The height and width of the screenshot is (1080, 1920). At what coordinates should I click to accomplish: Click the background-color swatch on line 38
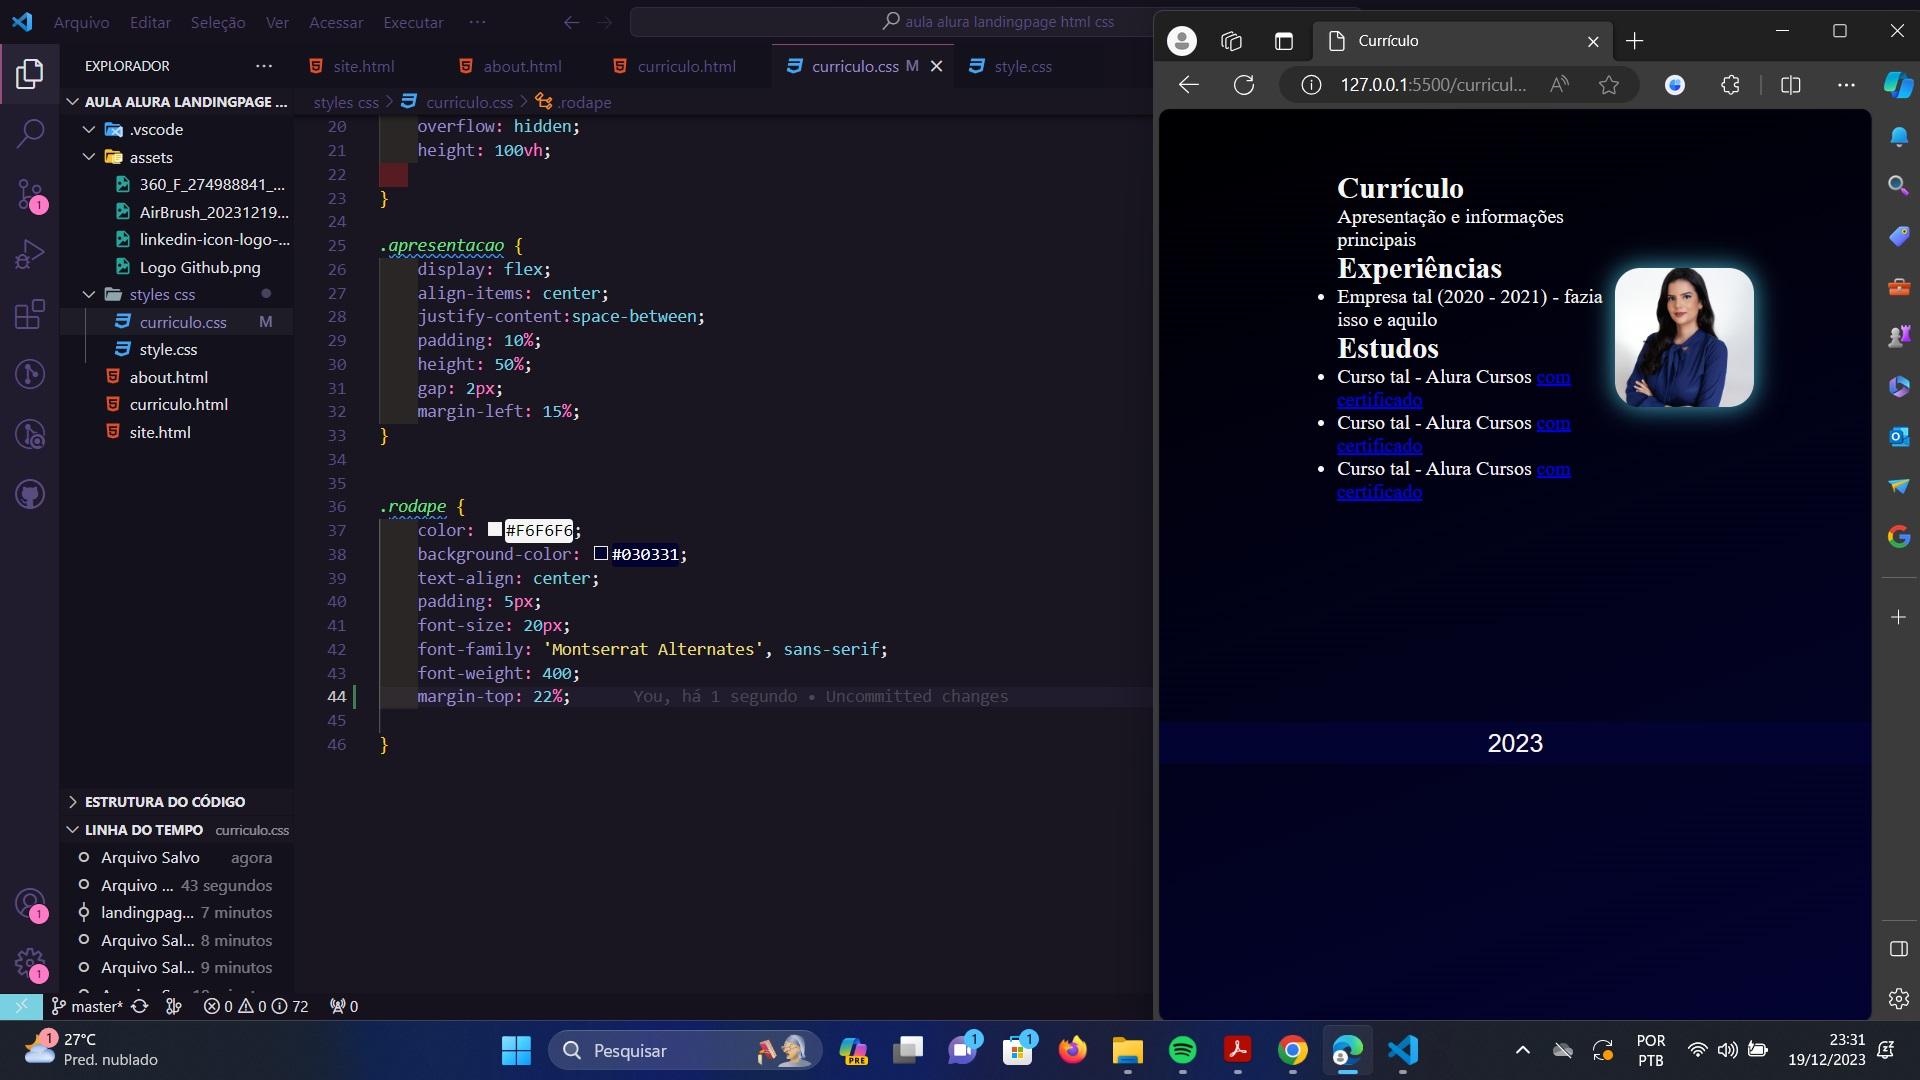(600, 554)
